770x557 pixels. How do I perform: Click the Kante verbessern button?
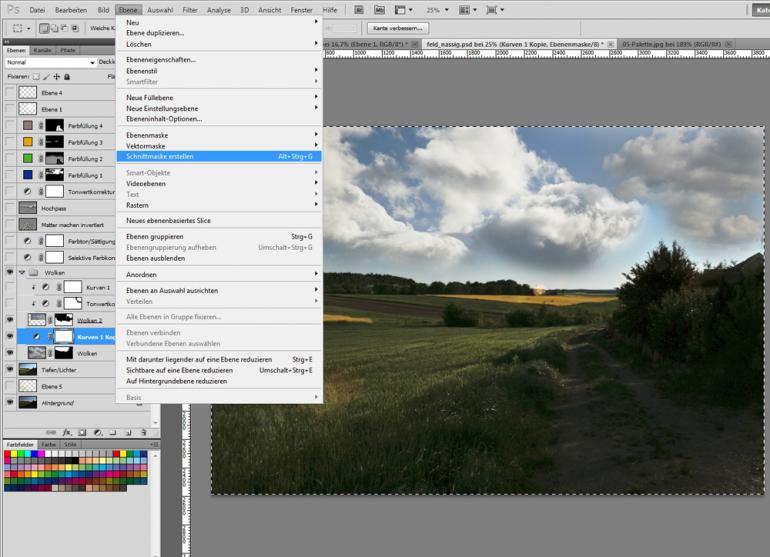(398, 28)
